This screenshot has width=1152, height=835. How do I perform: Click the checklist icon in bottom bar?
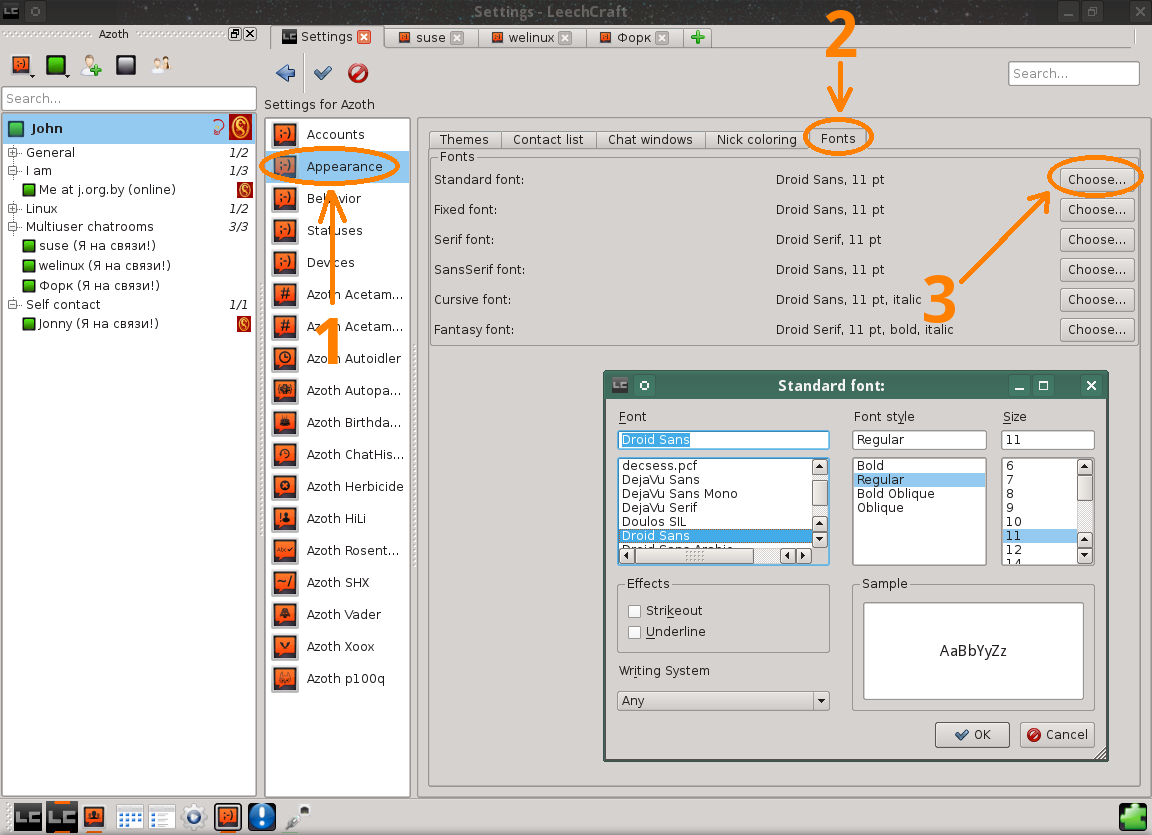pos(161,817)
